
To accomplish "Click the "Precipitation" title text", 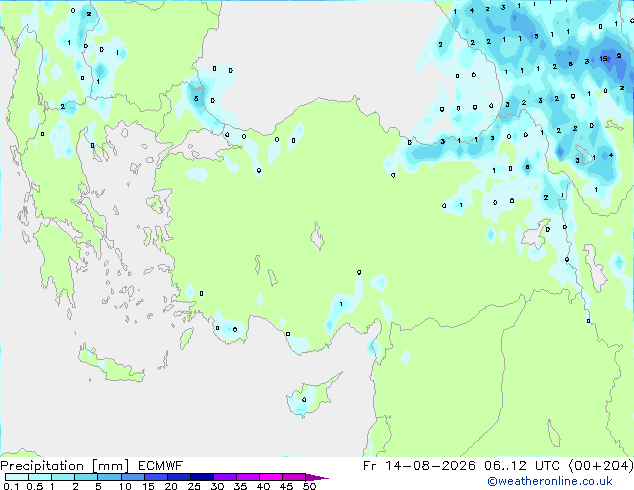I will pos(42,466).
